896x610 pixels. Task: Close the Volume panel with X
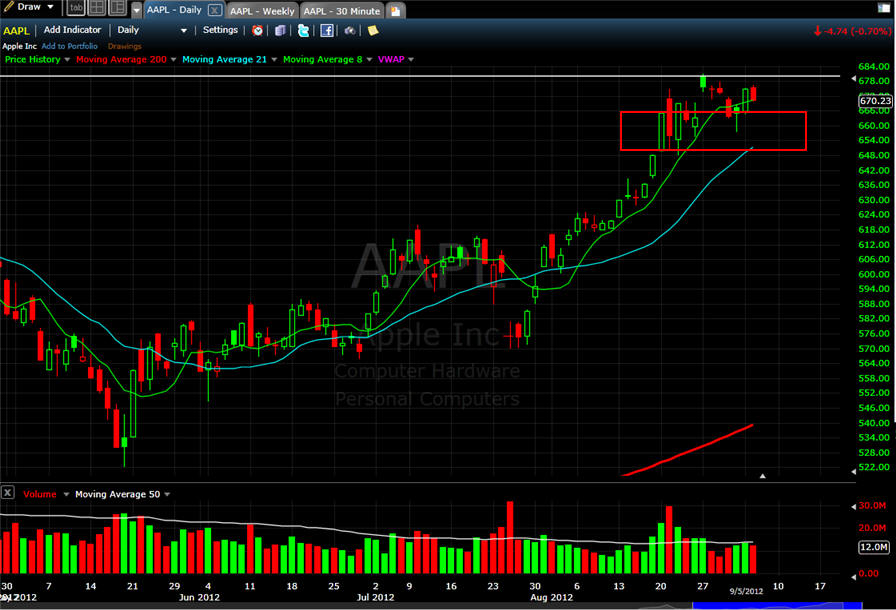coord(7,493)
